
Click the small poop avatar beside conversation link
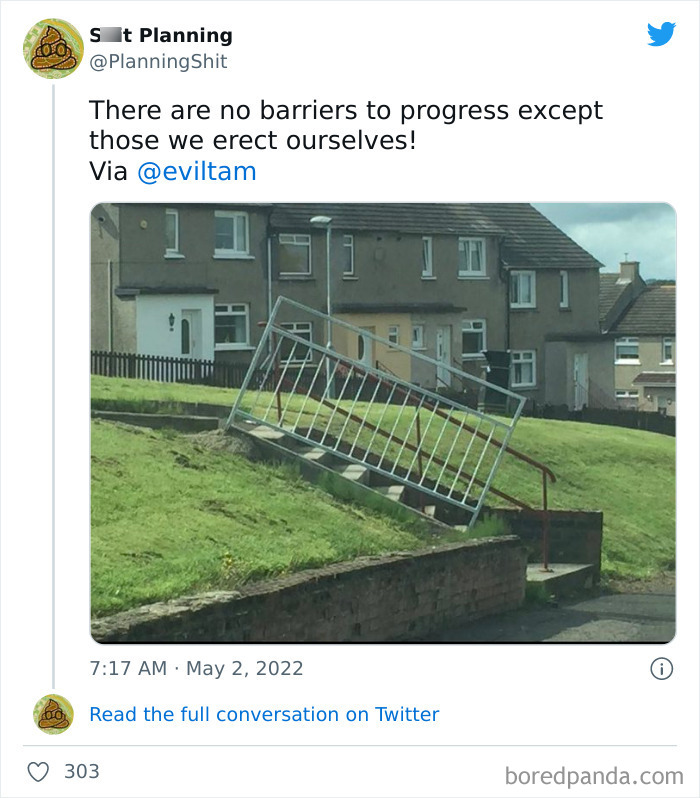click(53, 714)
